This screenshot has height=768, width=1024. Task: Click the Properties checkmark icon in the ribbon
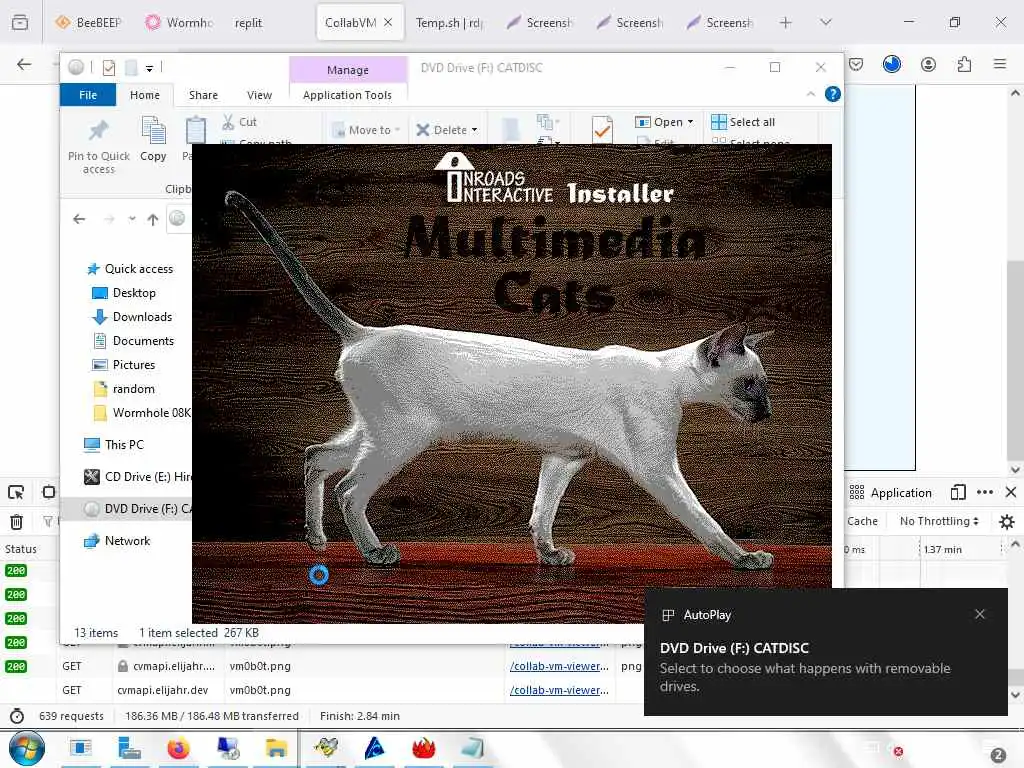coord(602,129)
